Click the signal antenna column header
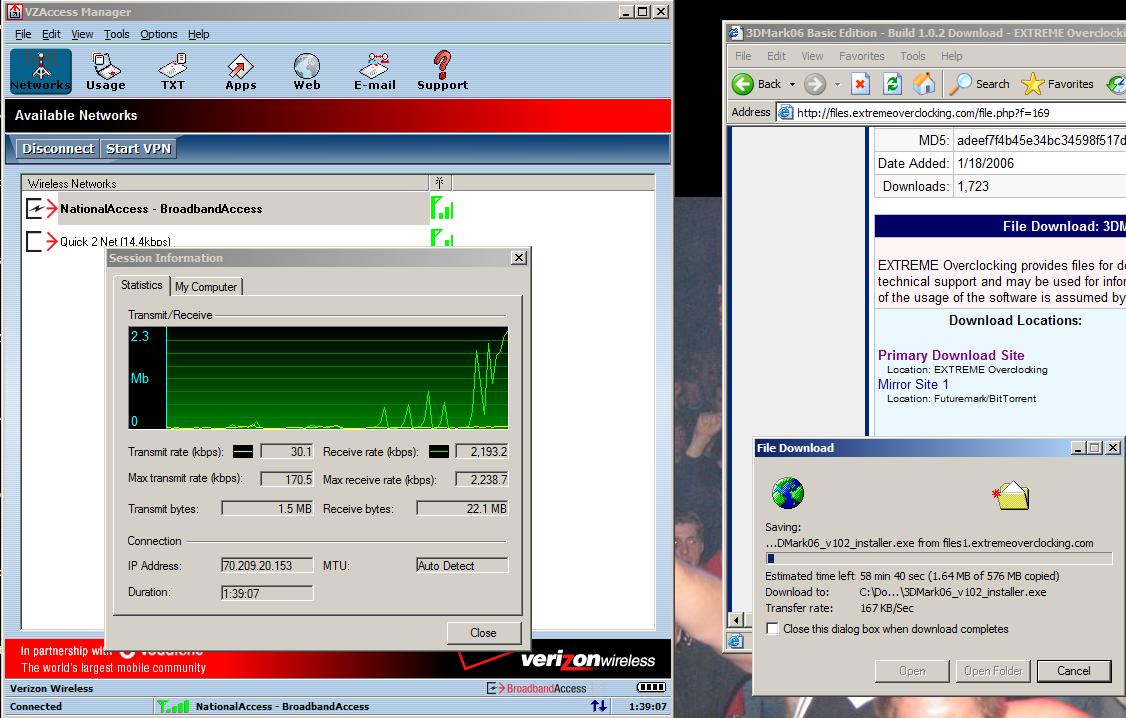 point(439,183)
